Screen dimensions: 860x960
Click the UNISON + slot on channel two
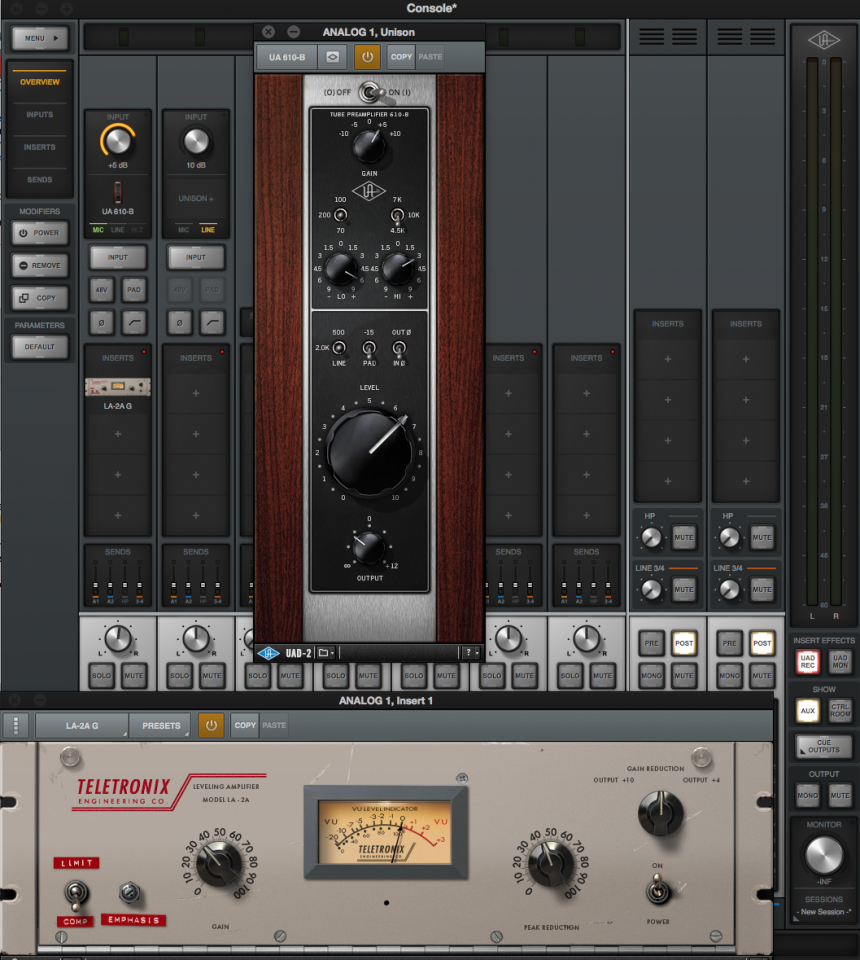tap(196, 198)
